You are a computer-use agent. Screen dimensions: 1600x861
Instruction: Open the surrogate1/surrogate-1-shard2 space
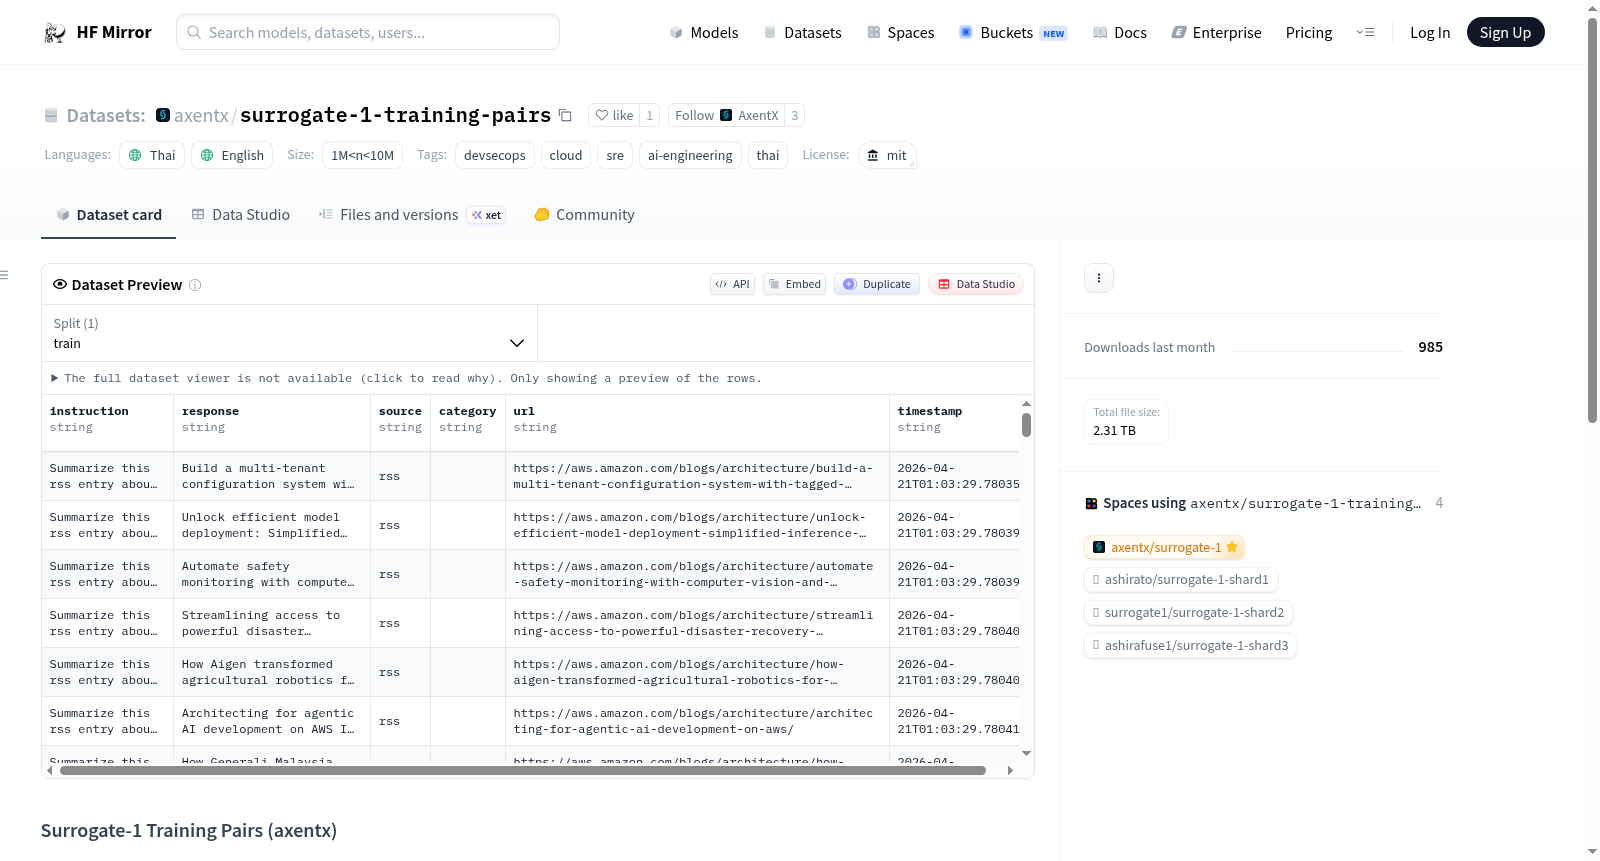click(1189, 613)
